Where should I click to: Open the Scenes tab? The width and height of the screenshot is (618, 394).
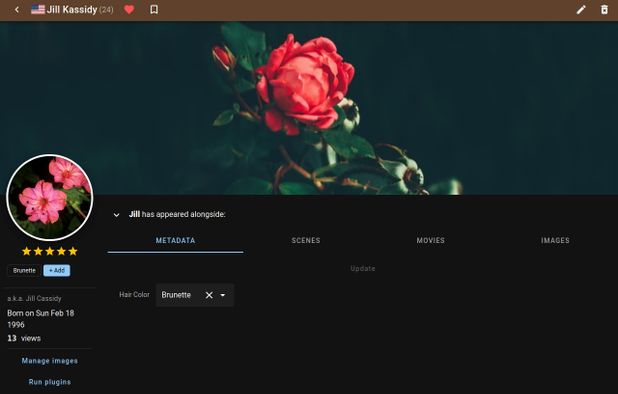pos(306,240)
